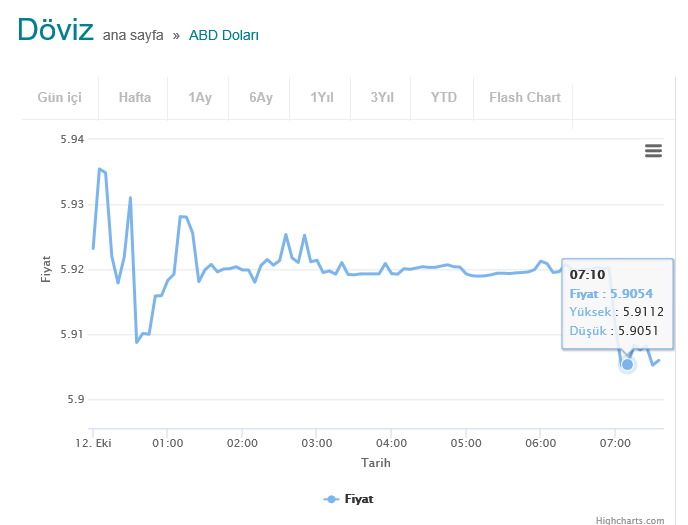Screen dimensions: 688x525
Task: Click the Highcharts.com credit link
Action: (629, 520)
